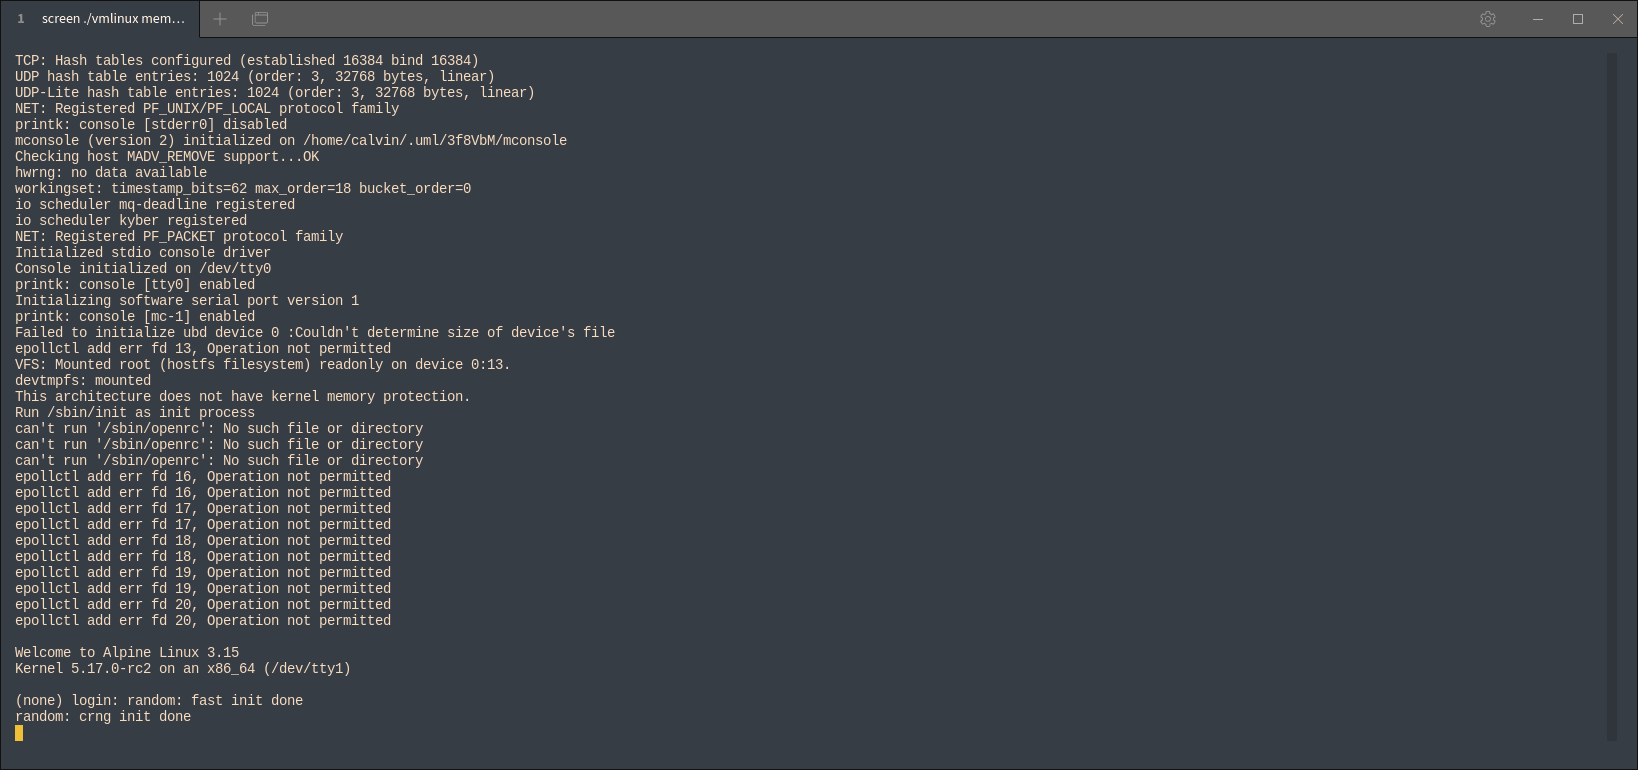Close the terminal window
1638x770 pixels.
(x=1618, y=19)
